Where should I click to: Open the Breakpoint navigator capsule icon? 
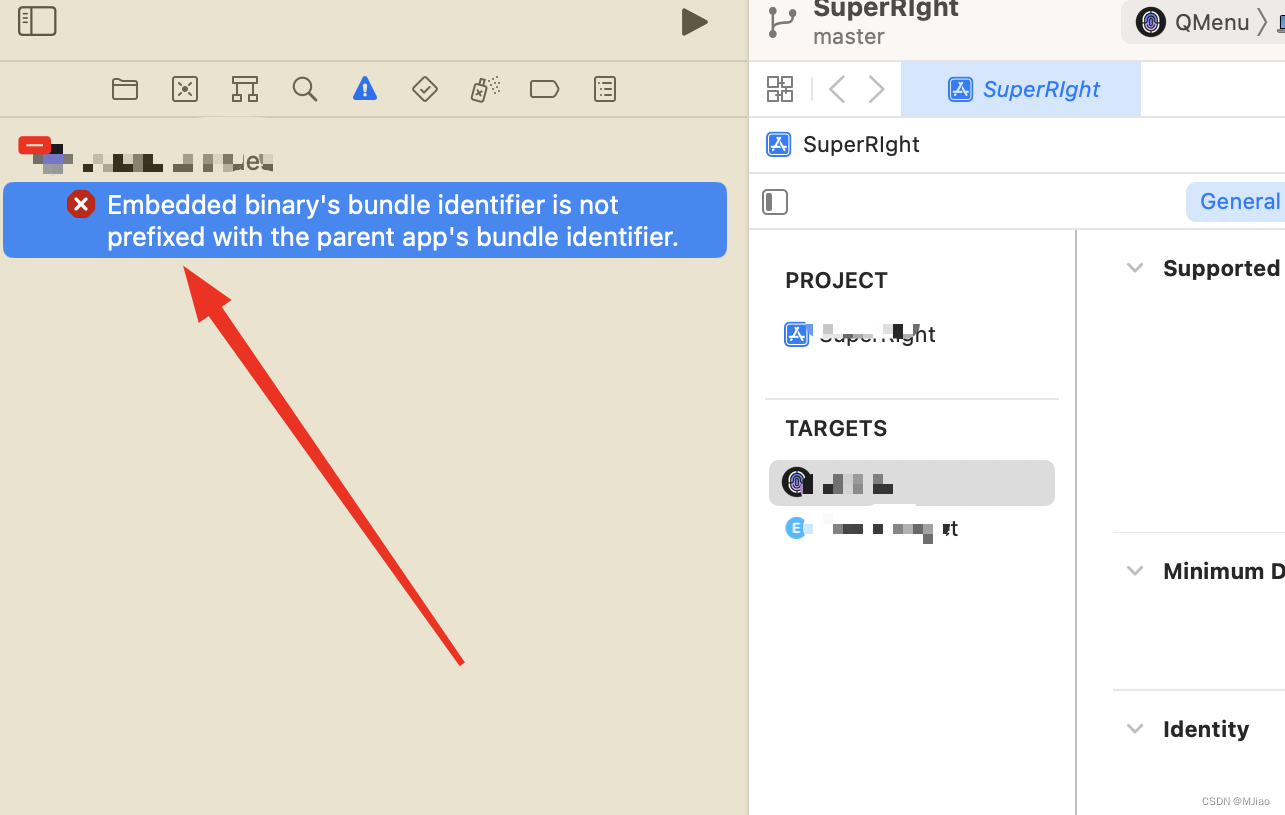[544, 89]
